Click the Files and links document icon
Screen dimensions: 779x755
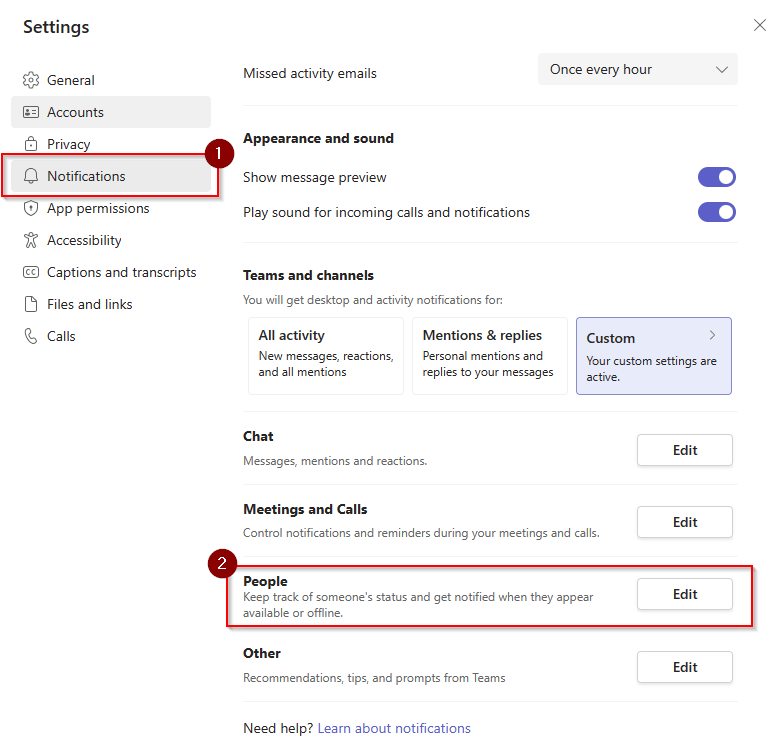tap(31, 304)
